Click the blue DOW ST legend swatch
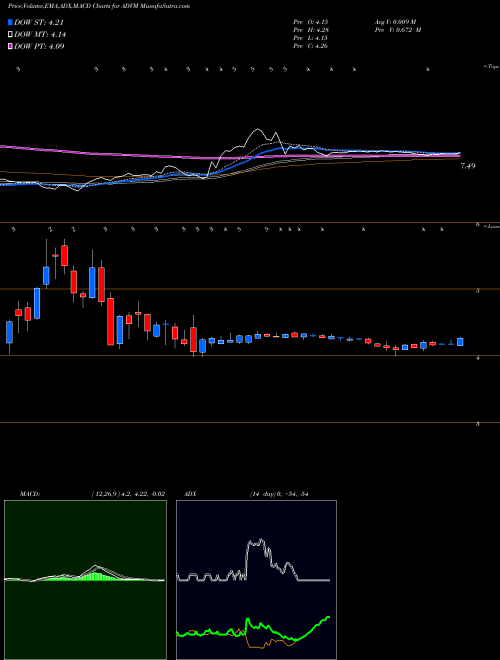The width and height of the screenshot is (500, 660). coord(10,22)
